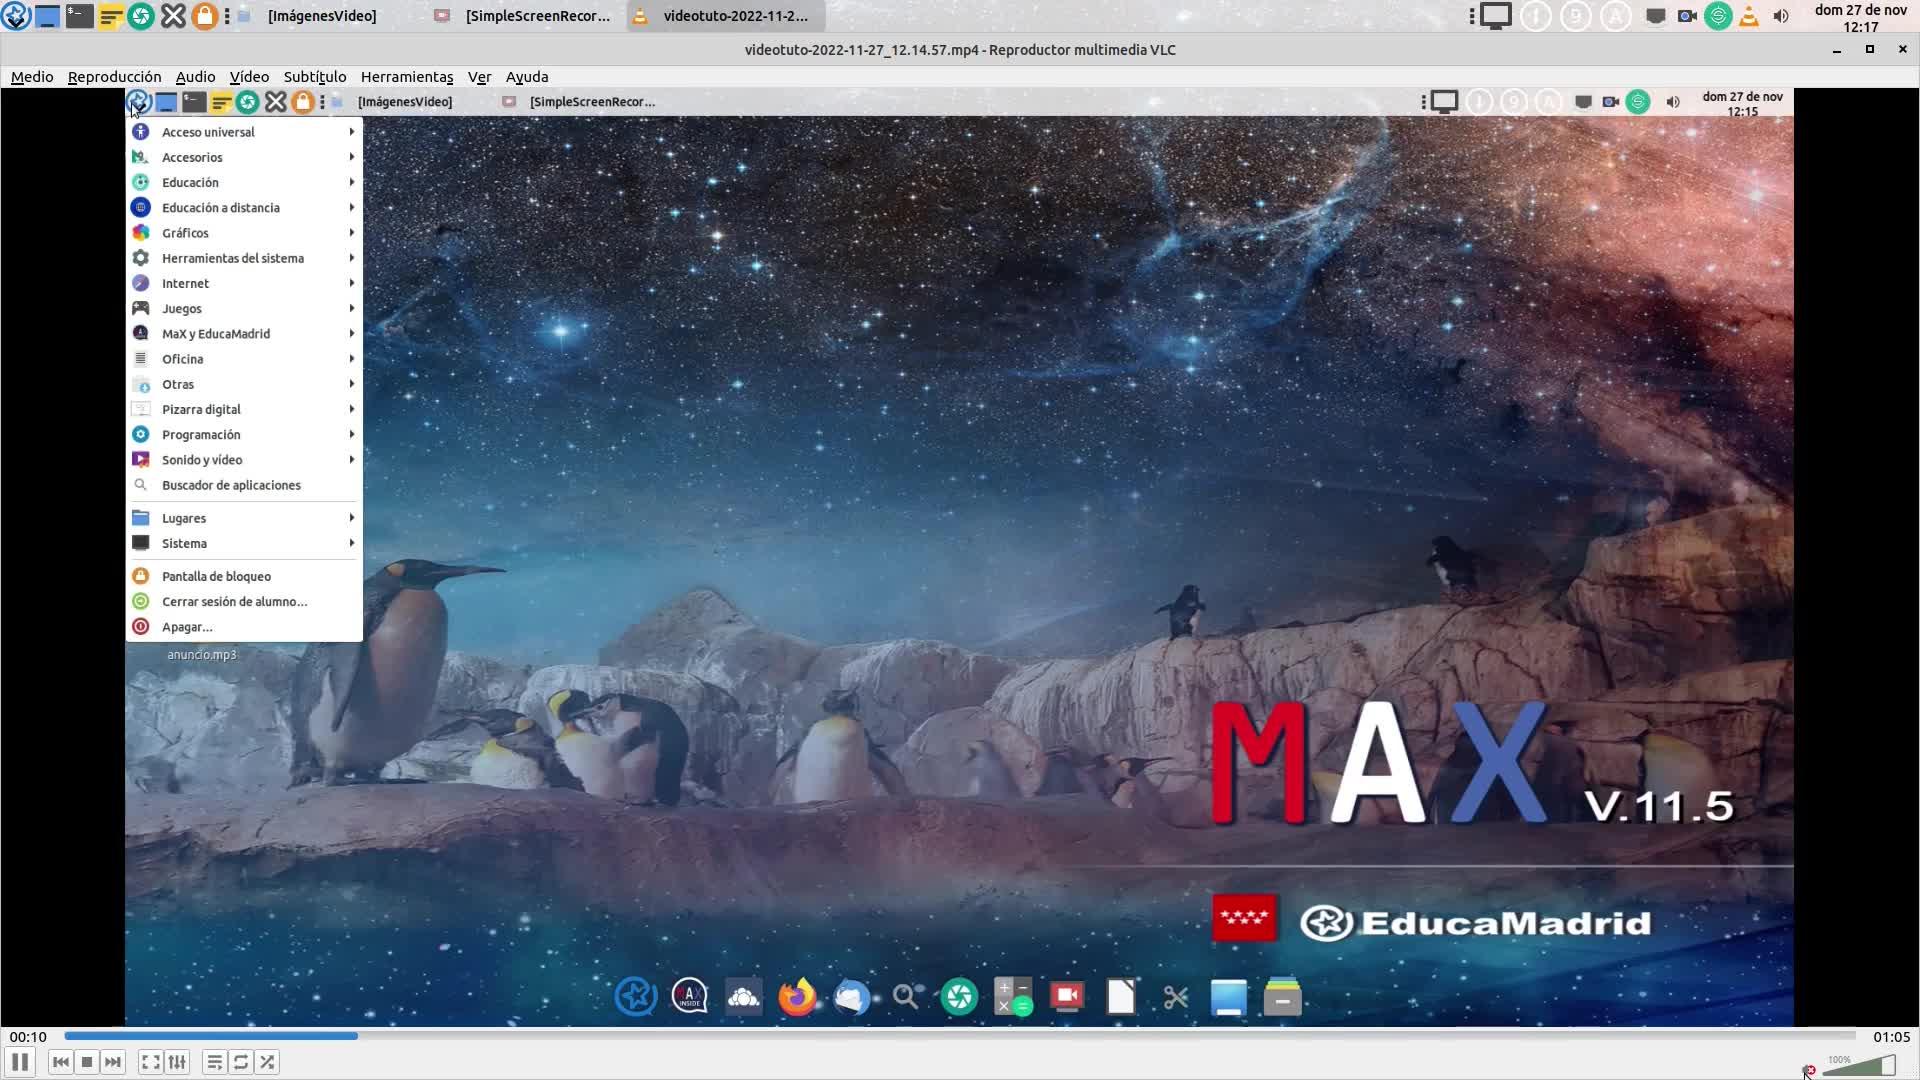Show the VLC playlist
Screen dimensions: 1920x1080
214,1062
